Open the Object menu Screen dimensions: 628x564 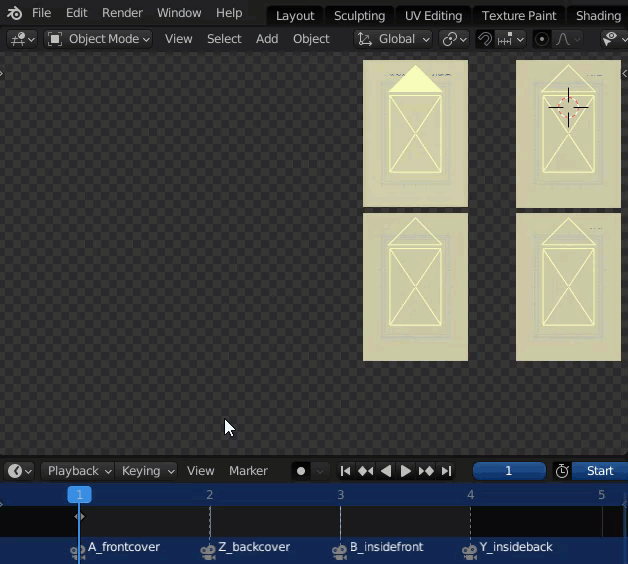[x=311, y=39]
